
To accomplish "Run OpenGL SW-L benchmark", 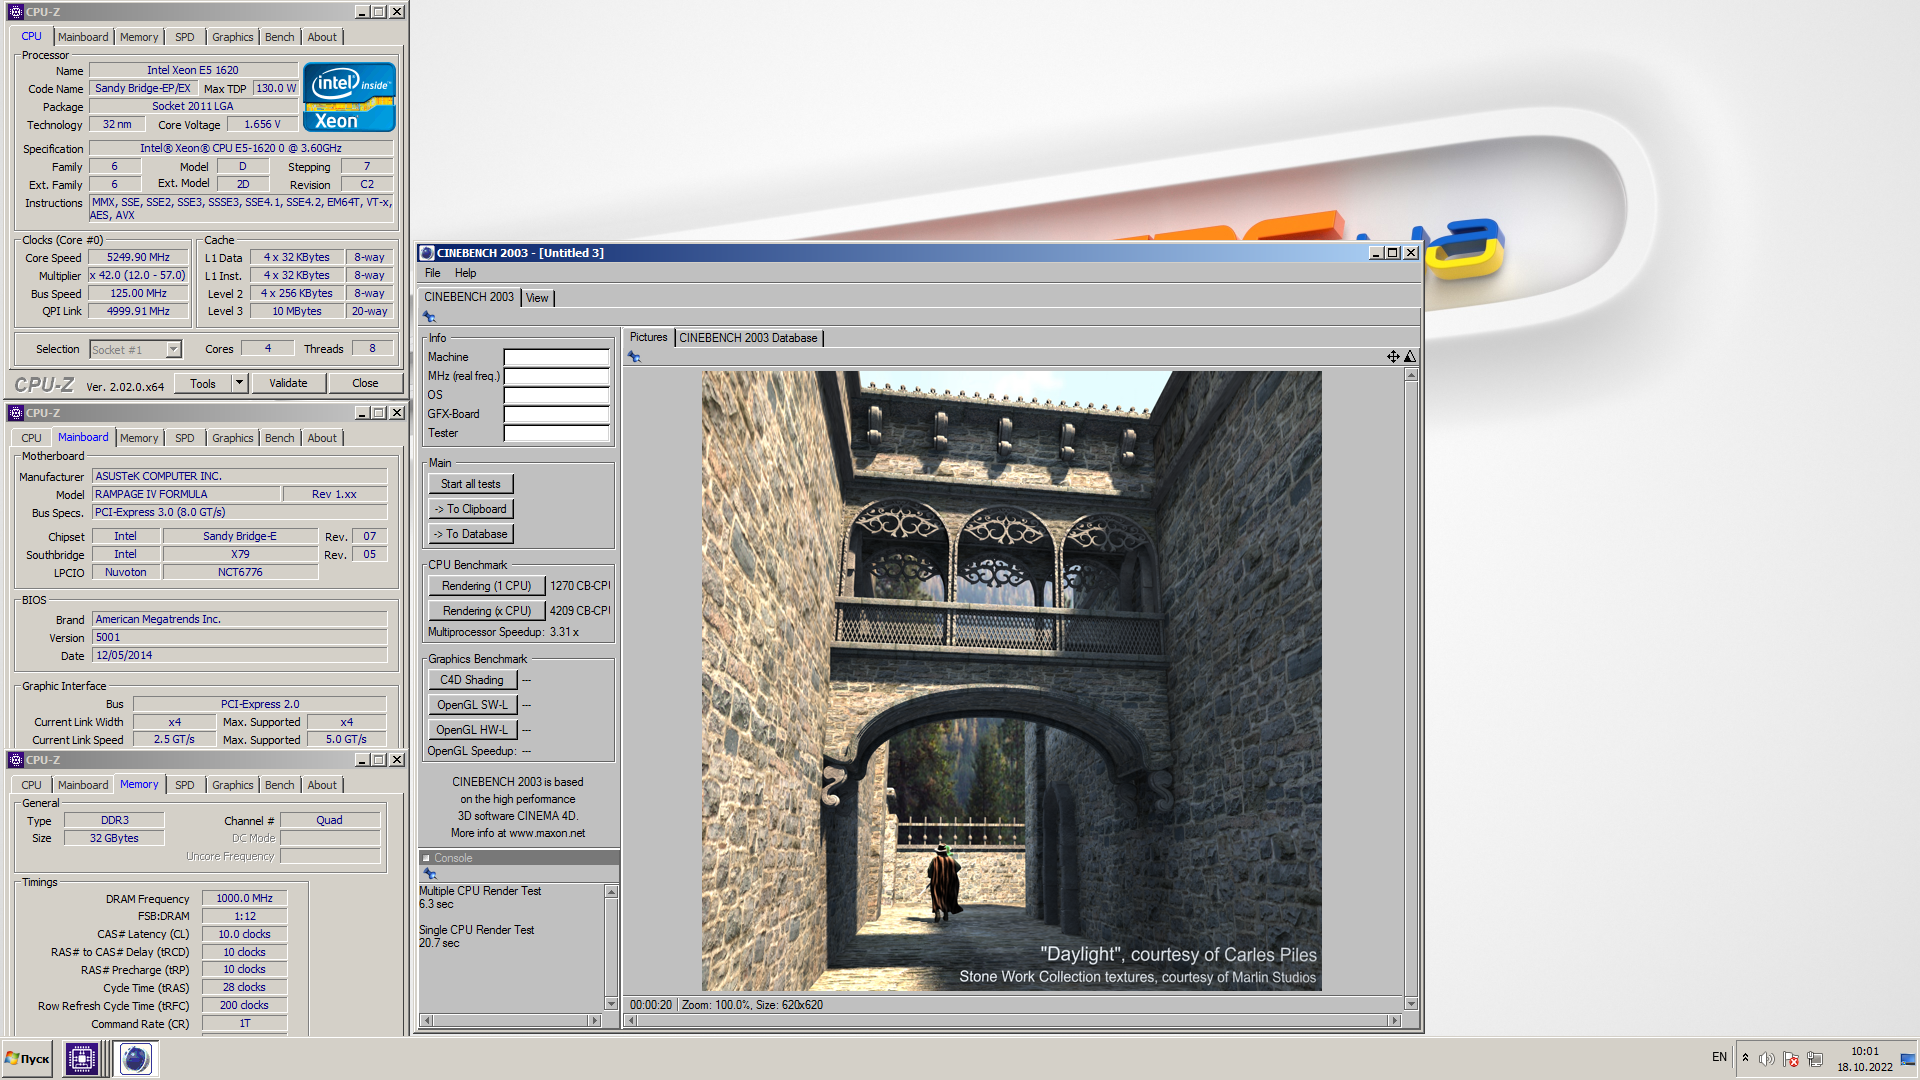I will click(472, 705).
